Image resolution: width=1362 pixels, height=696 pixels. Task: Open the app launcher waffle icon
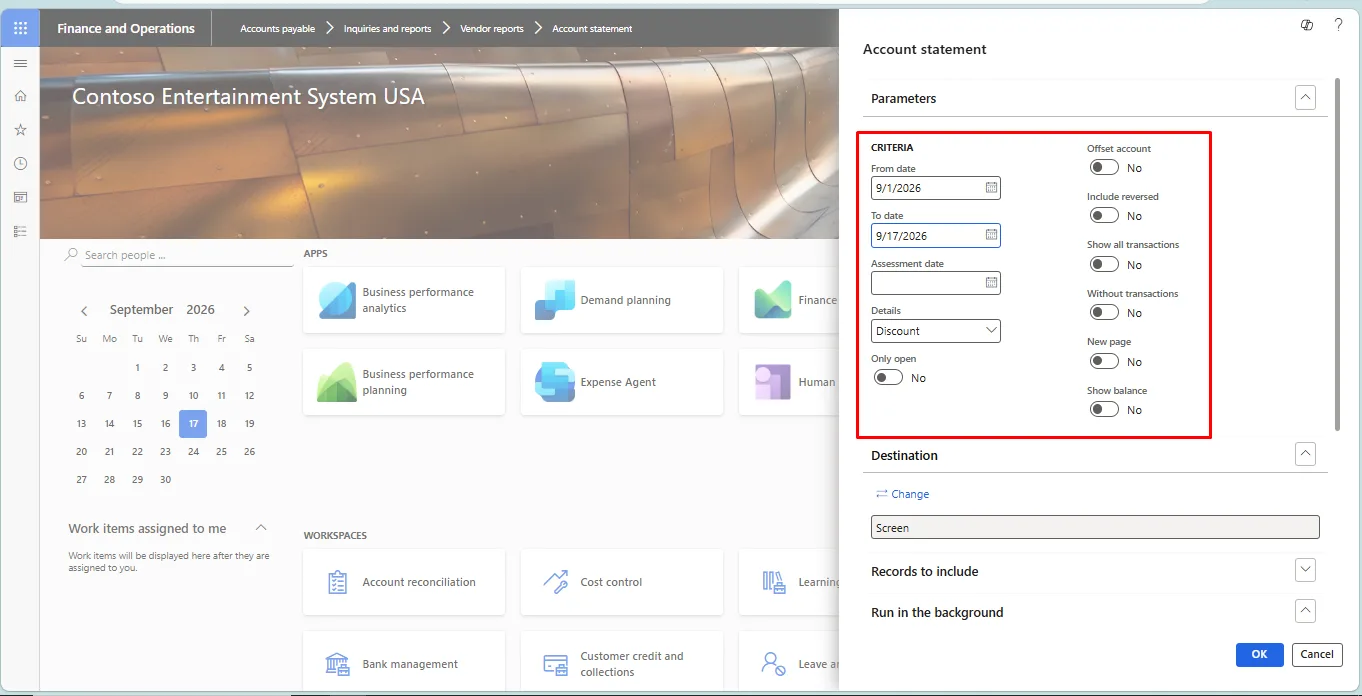[20, 28]
